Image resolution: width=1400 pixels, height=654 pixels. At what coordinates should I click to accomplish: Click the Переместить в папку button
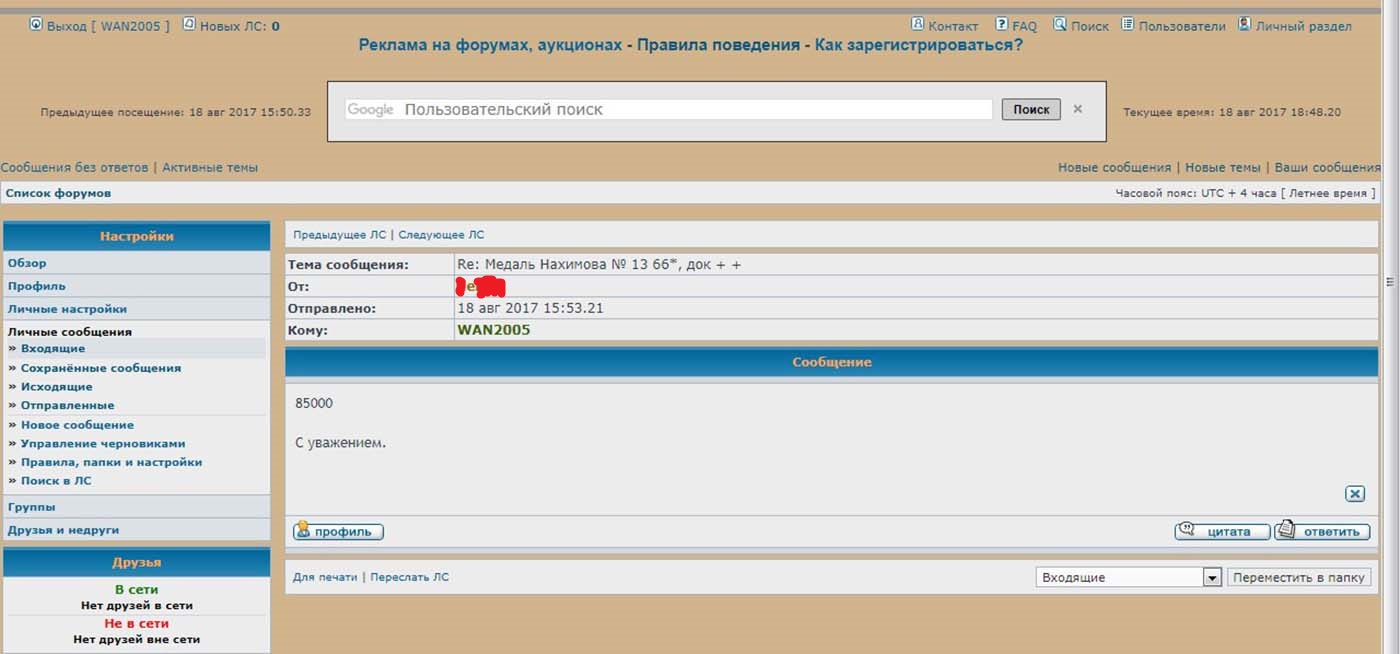tap(1300, 578)
